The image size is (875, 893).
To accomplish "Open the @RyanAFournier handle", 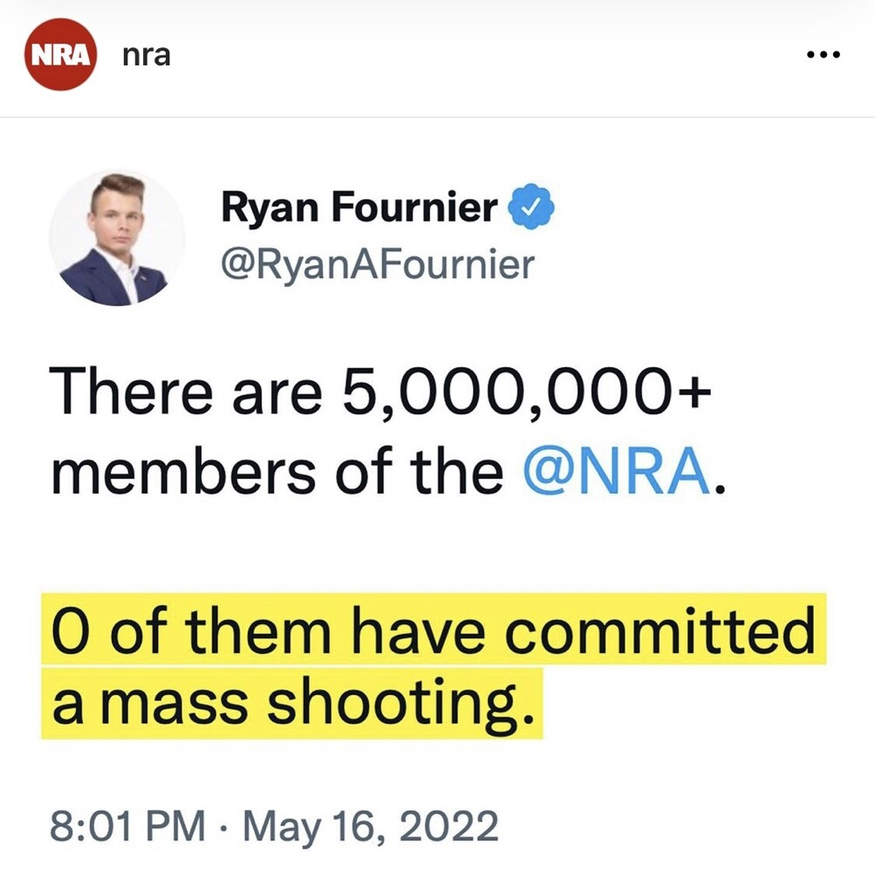I will pyautogui.click(x=378, y=265).
